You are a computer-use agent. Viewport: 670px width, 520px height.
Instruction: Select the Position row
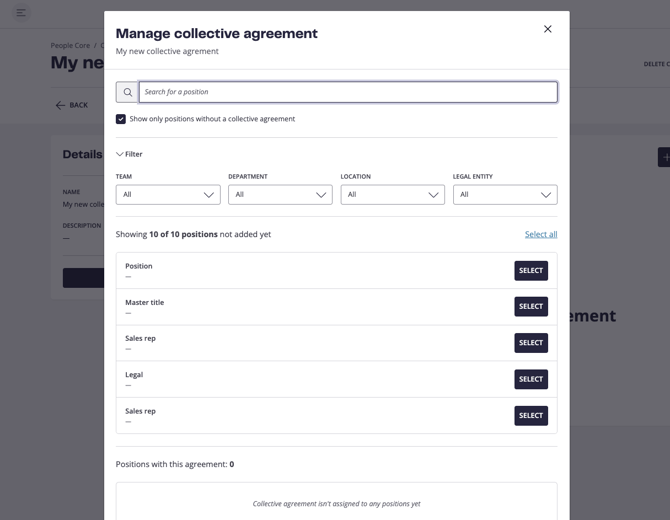pos(530,271)
